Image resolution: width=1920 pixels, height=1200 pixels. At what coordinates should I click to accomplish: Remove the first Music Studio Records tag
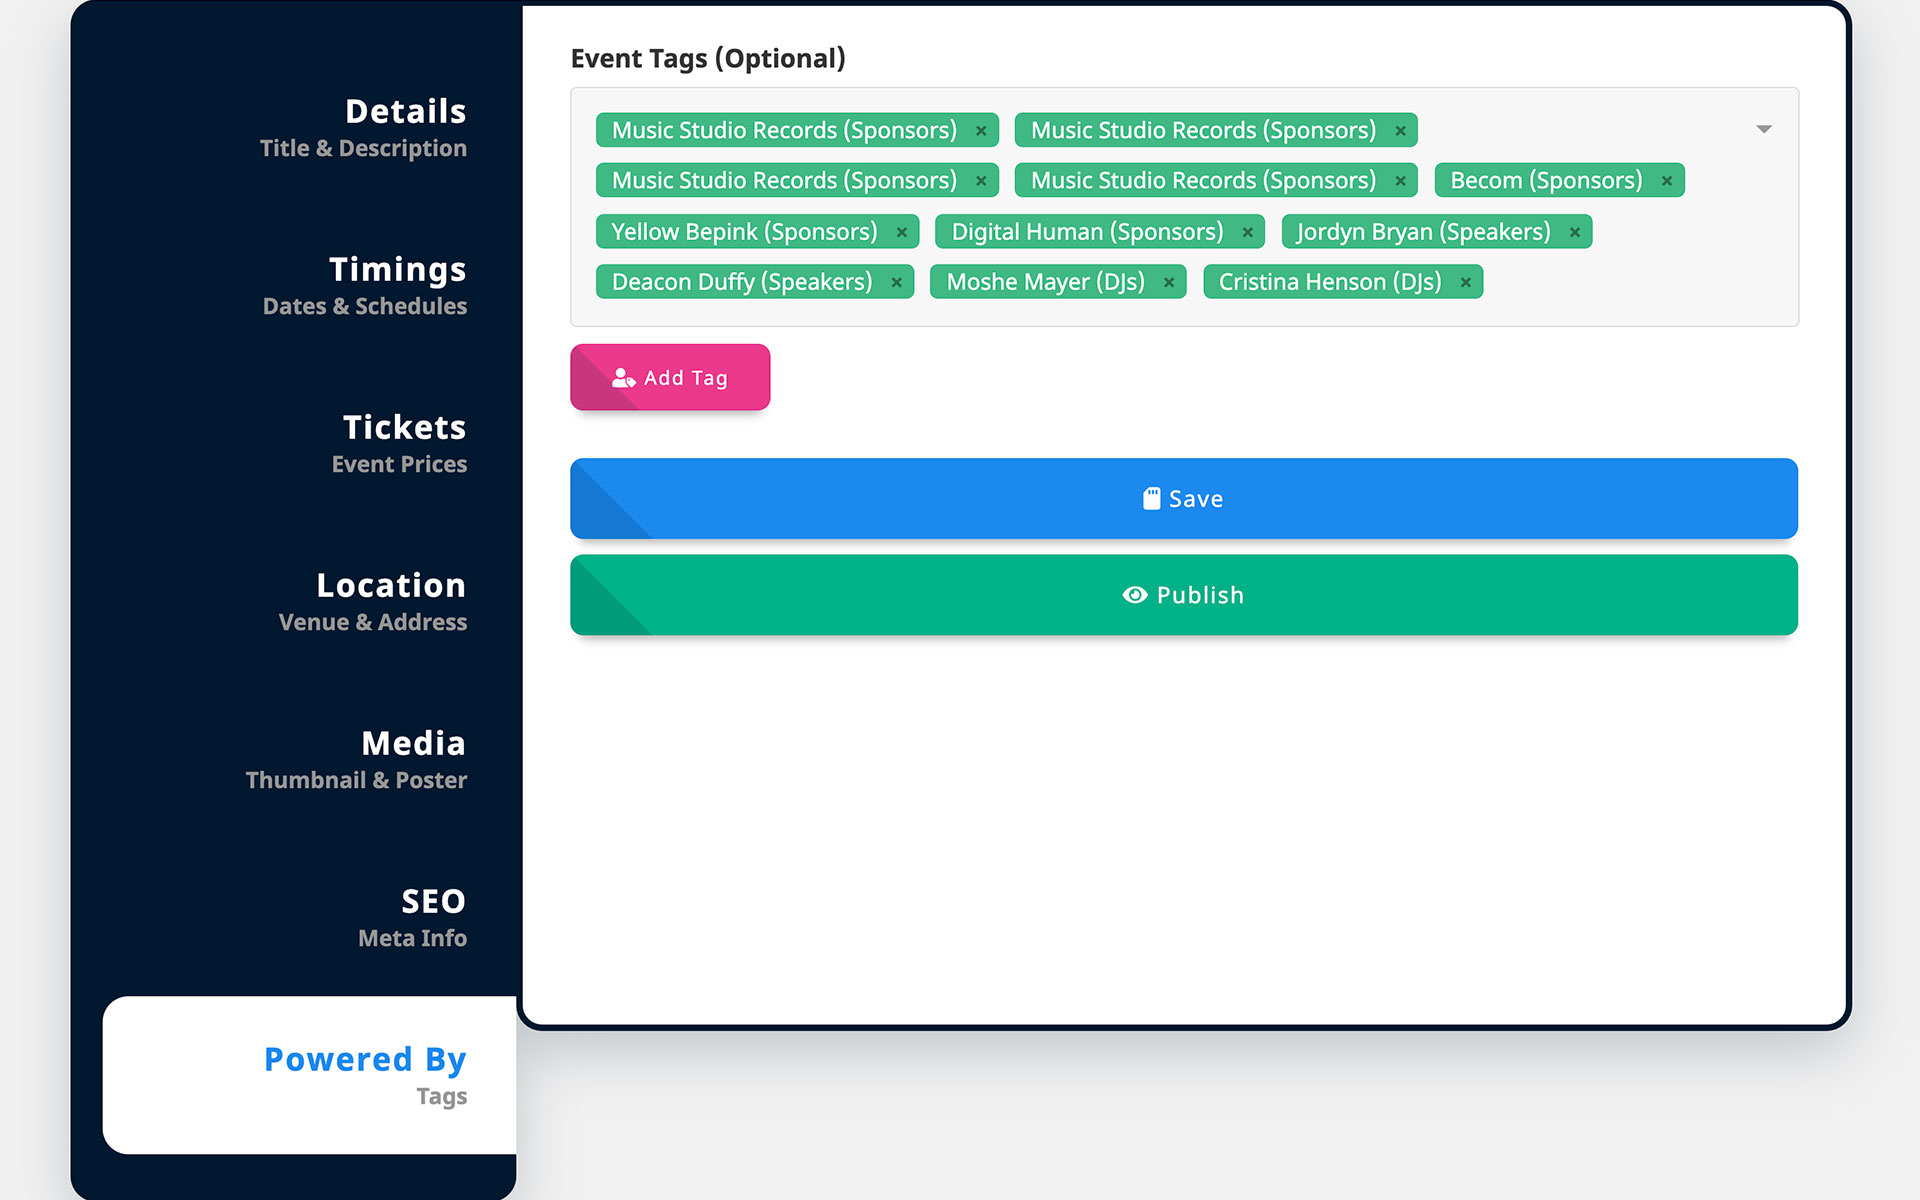click(x=980, y=131)
